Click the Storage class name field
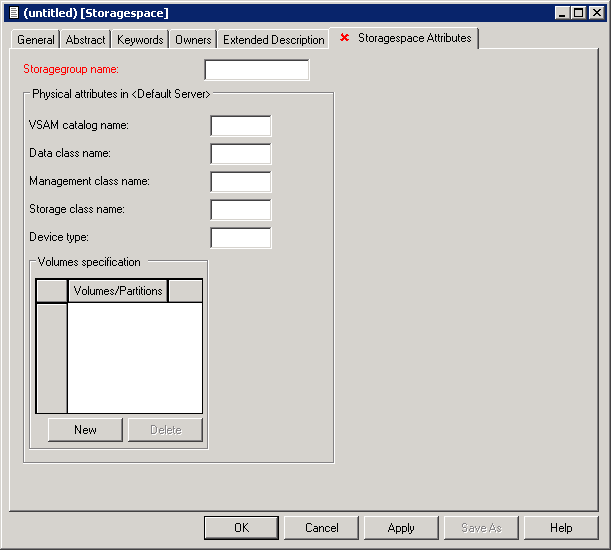Screen dimensions: 611x550 [x=241, y=210]
